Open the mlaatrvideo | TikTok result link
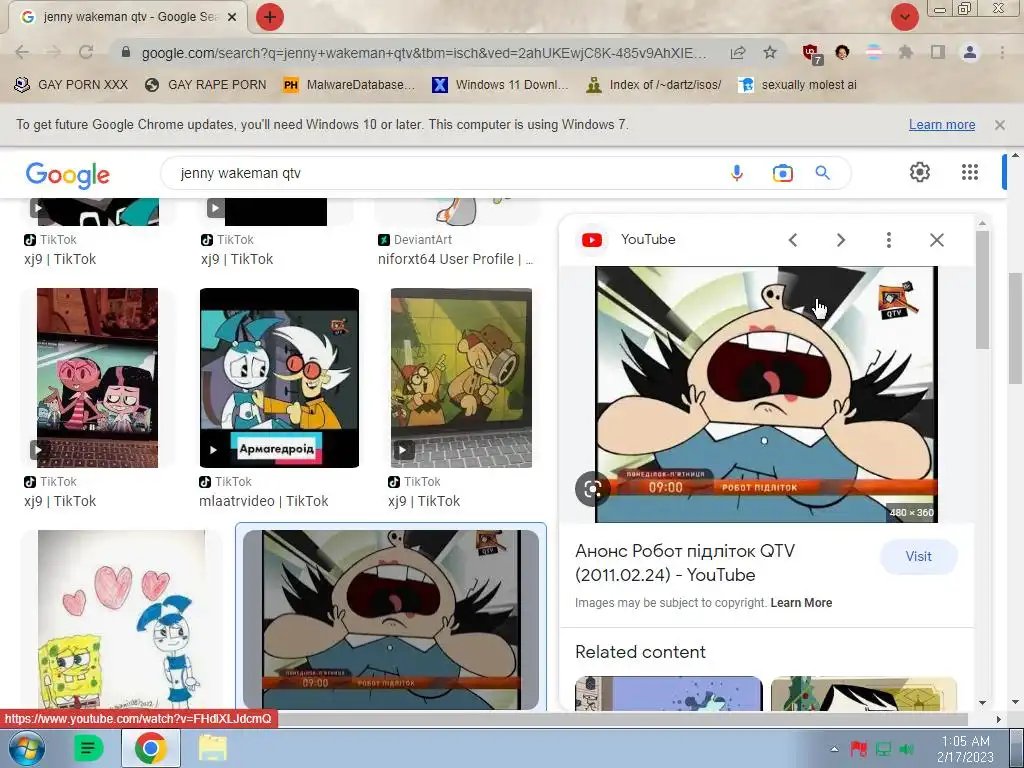This screenshot has height=768, width=1024. tap(263, 501)
